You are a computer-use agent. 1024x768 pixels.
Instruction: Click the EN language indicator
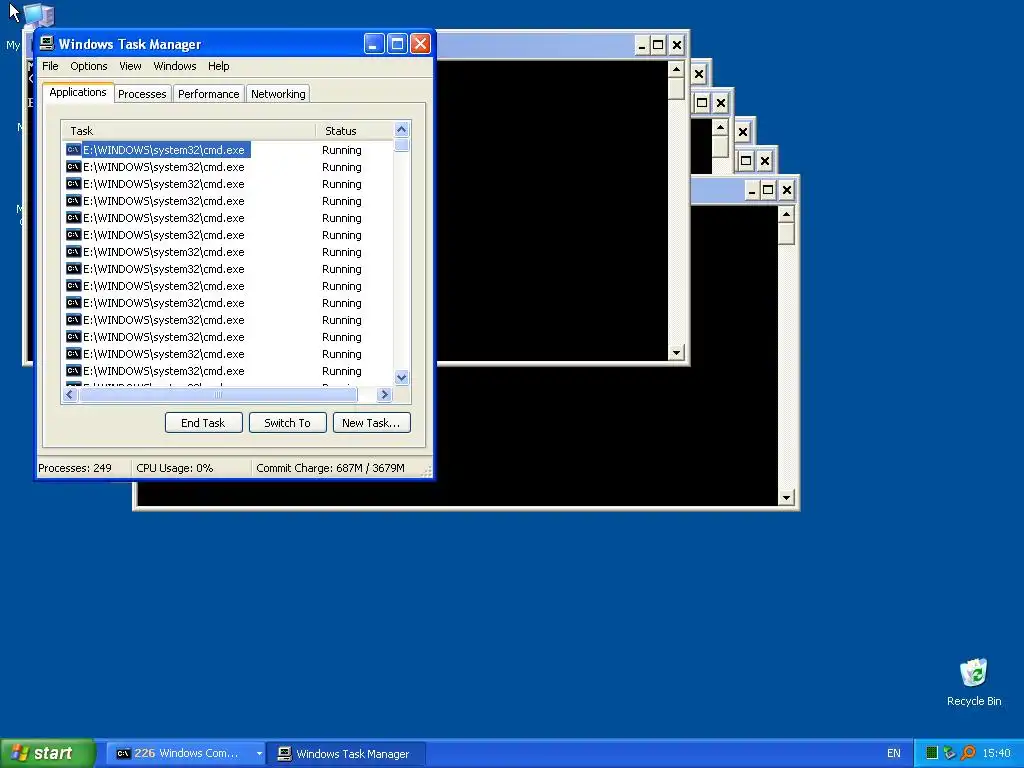893,754
